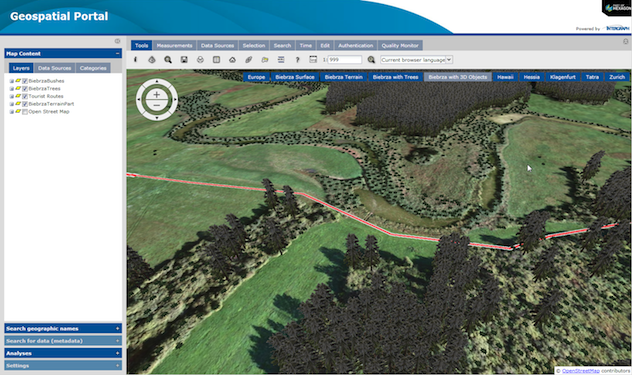Open the Data Sources tab in Map Content
This screenshot has height=375, width=632.
54,68
